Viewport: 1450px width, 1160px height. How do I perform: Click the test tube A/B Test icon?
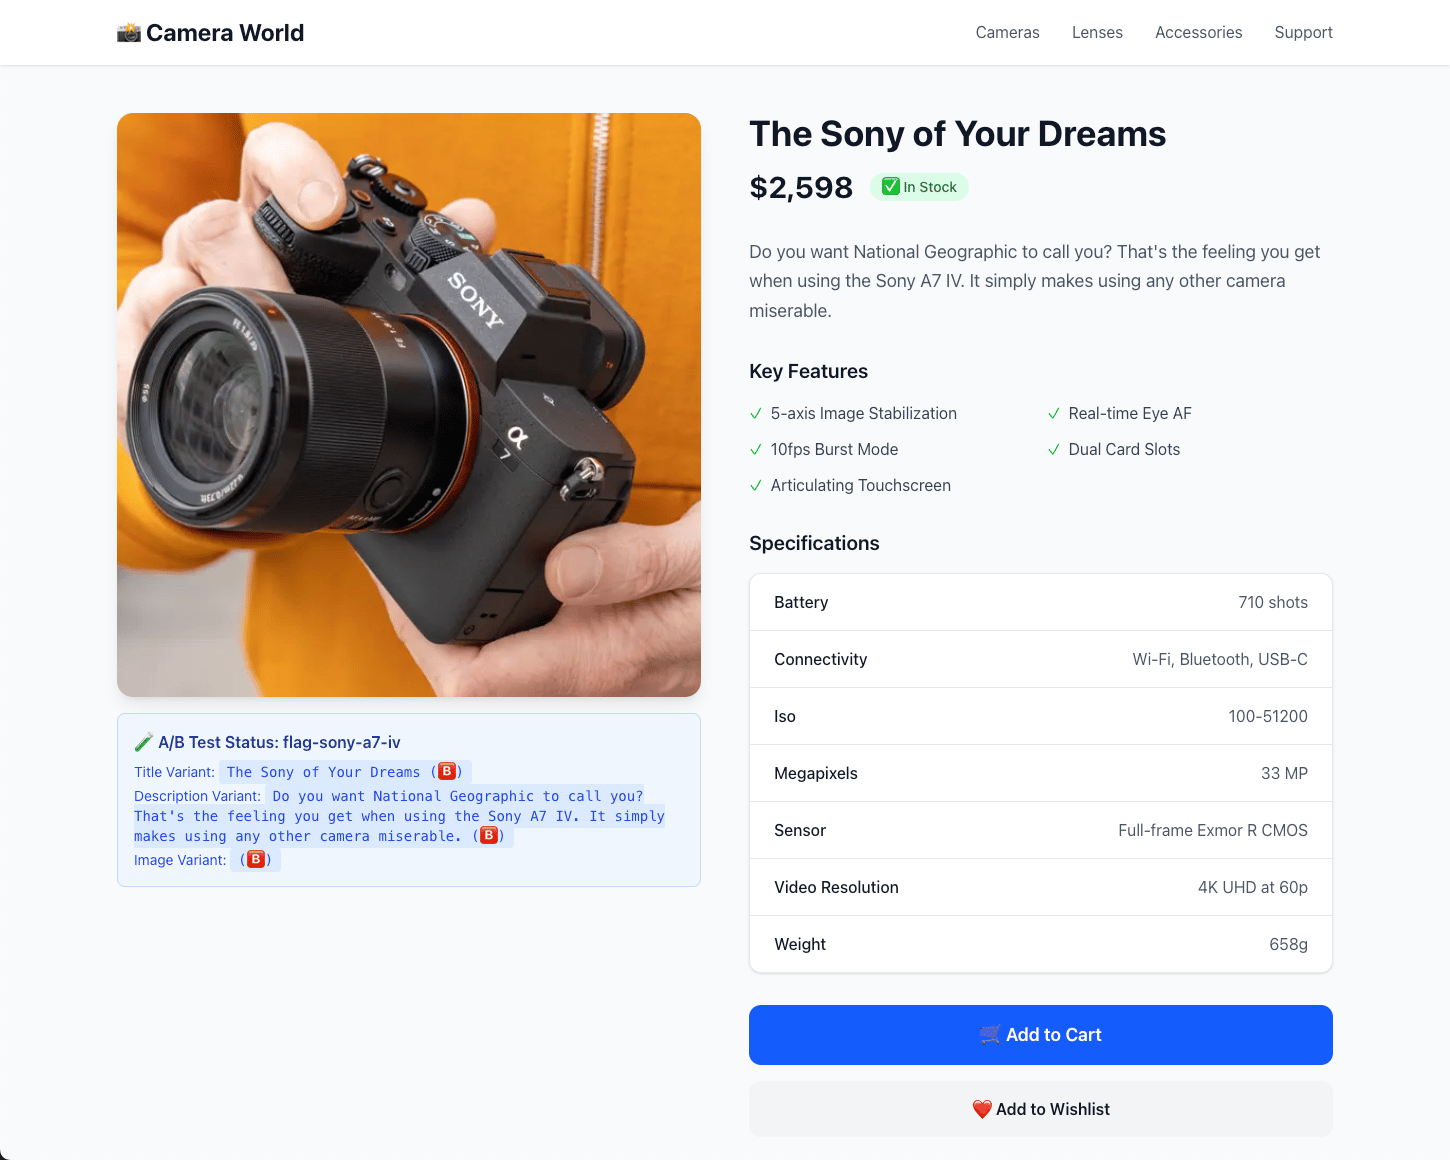(x=144, y=742)
